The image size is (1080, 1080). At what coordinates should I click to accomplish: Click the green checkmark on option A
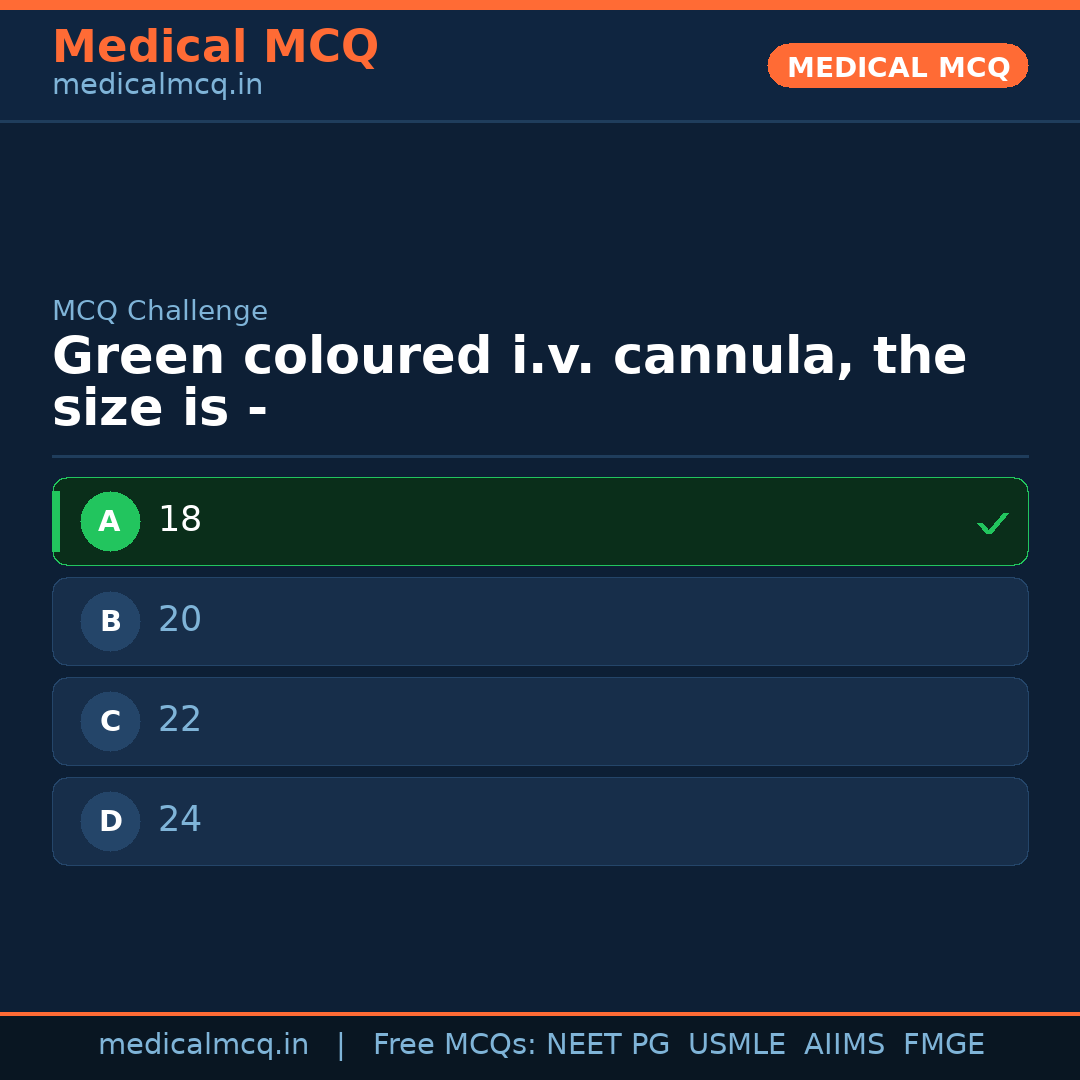tap(992, 523)
